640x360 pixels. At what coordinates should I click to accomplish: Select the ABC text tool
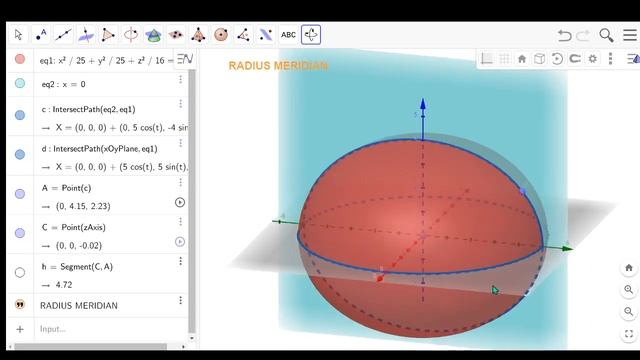click(x=288, y=35)
